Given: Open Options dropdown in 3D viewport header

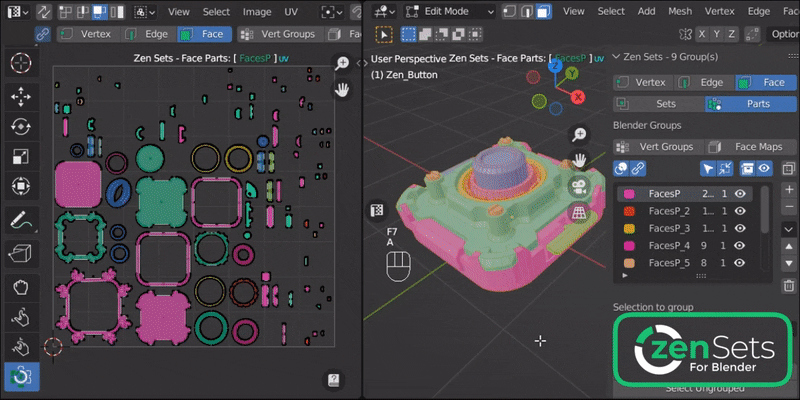Looking at the screenshot, I should pyautogui.click(x=783, y=34).
